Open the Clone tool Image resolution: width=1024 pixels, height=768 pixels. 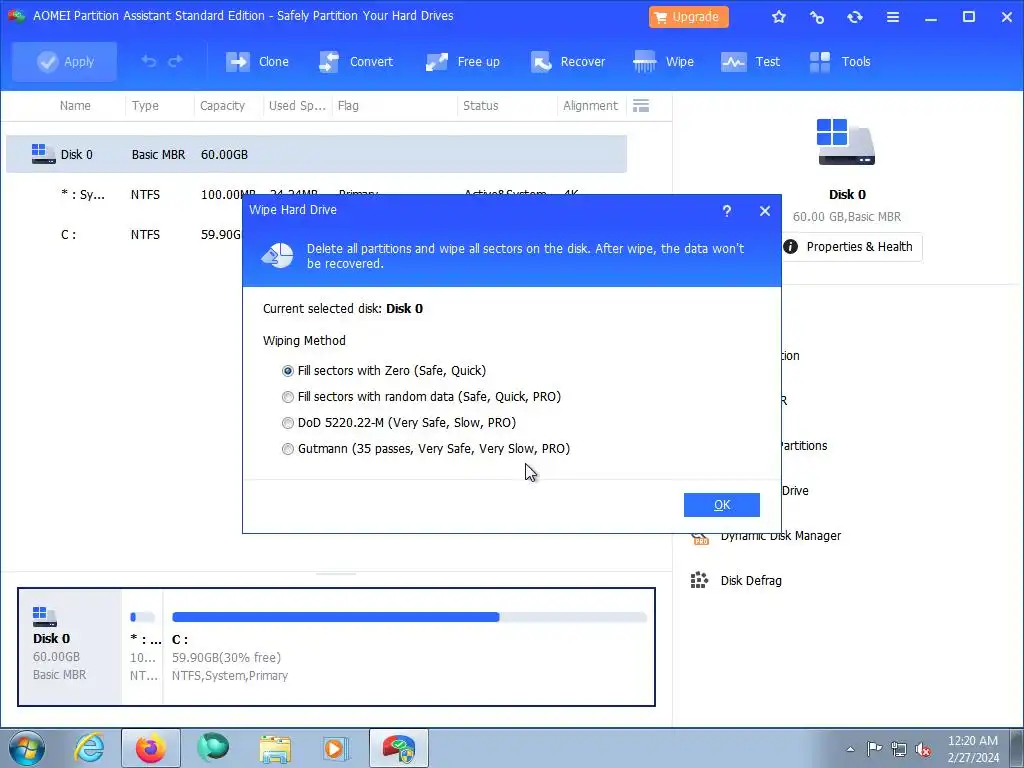click(x=257, y=62)
